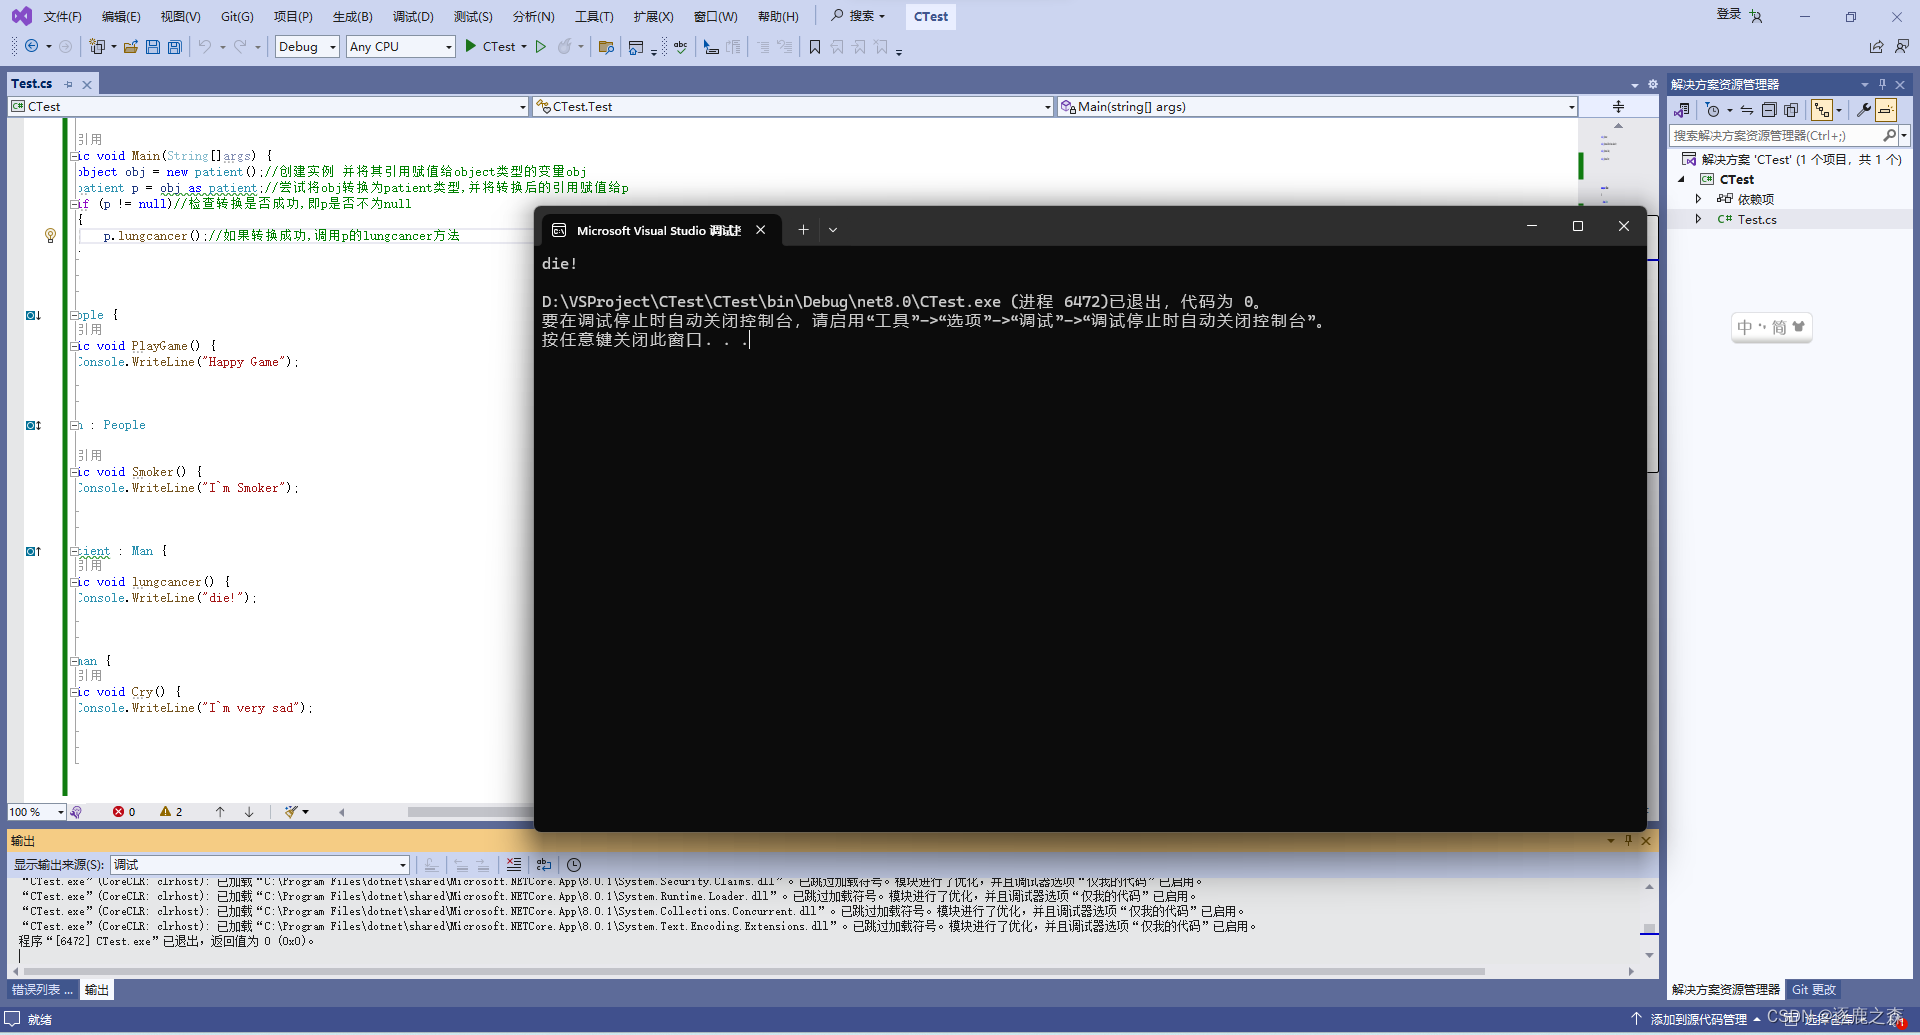Open the Debug configuration dropdown
Viewport: 1920px width, 1035px height.
307,47
